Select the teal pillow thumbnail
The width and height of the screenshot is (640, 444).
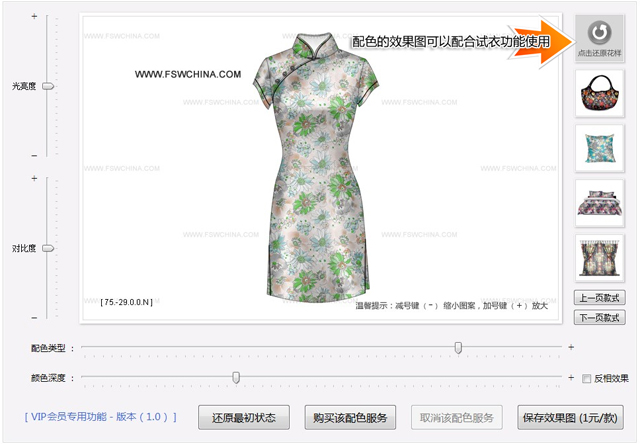pyautogui.click(x=600, y=148)
